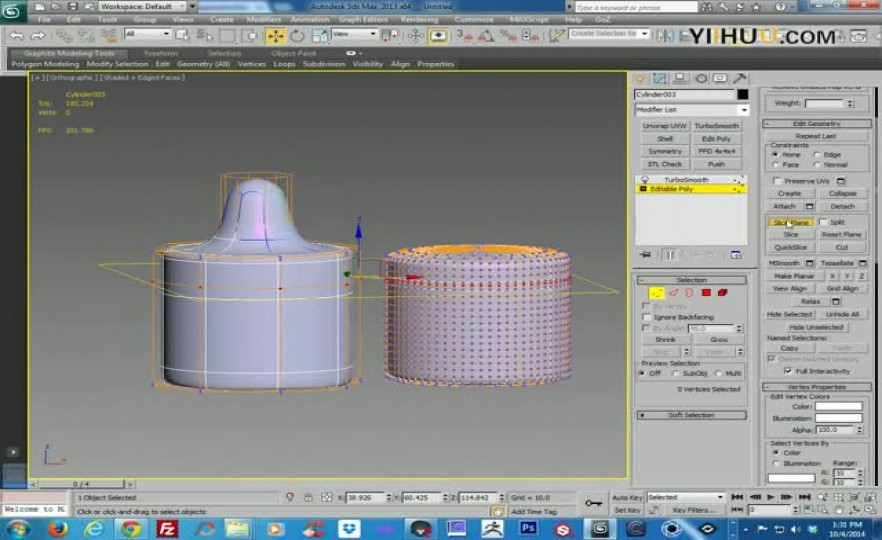Collapse the Edit Geometry rollout
The height and width of the screenshot is (540, 882).
817,123
